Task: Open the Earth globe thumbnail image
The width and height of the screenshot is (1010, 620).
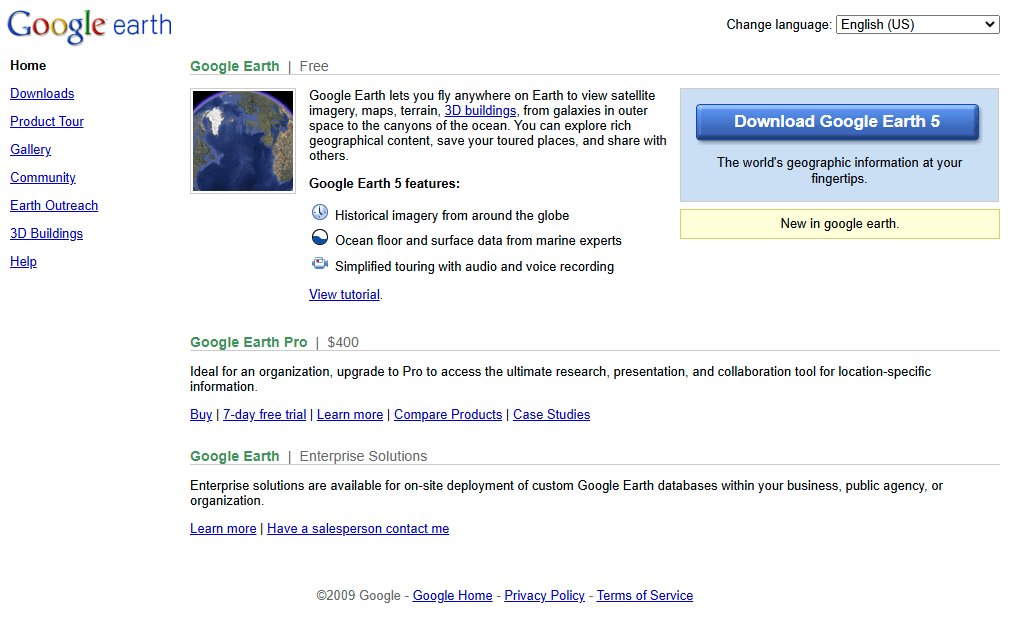Action: tap(243, 141)
